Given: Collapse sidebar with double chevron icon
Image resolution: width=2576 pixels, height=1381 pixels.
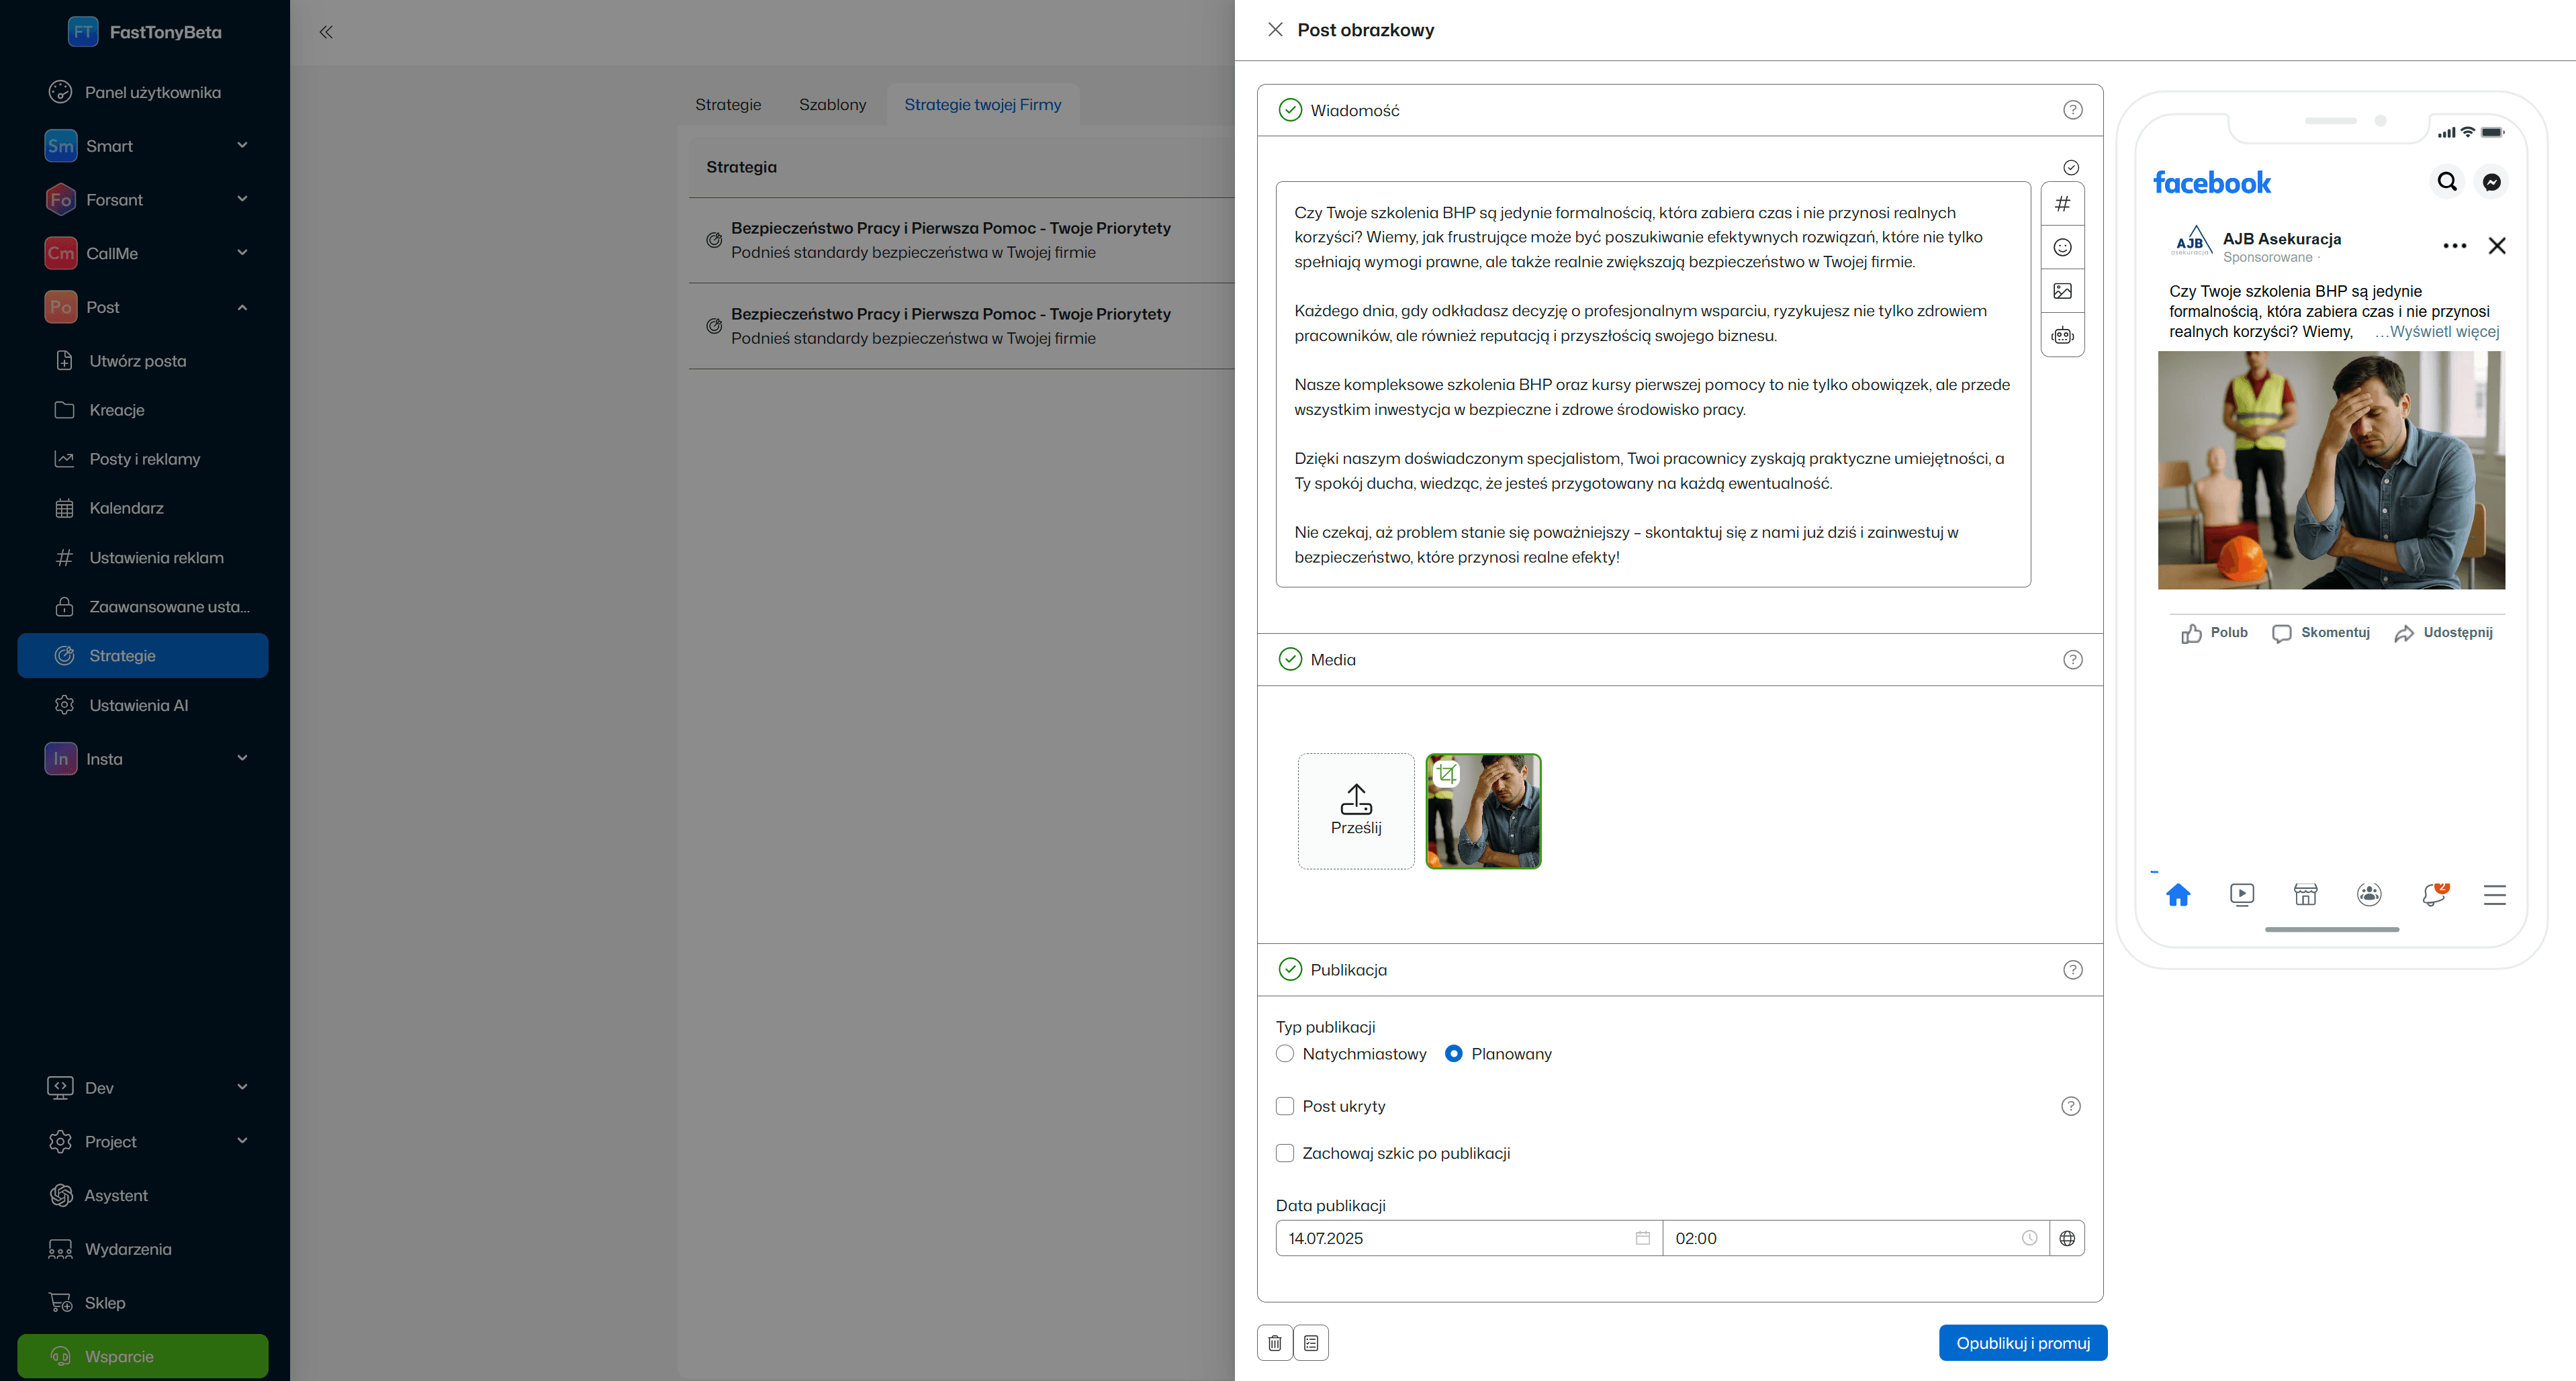Looking at the screenshot, I should coord(326,32).
